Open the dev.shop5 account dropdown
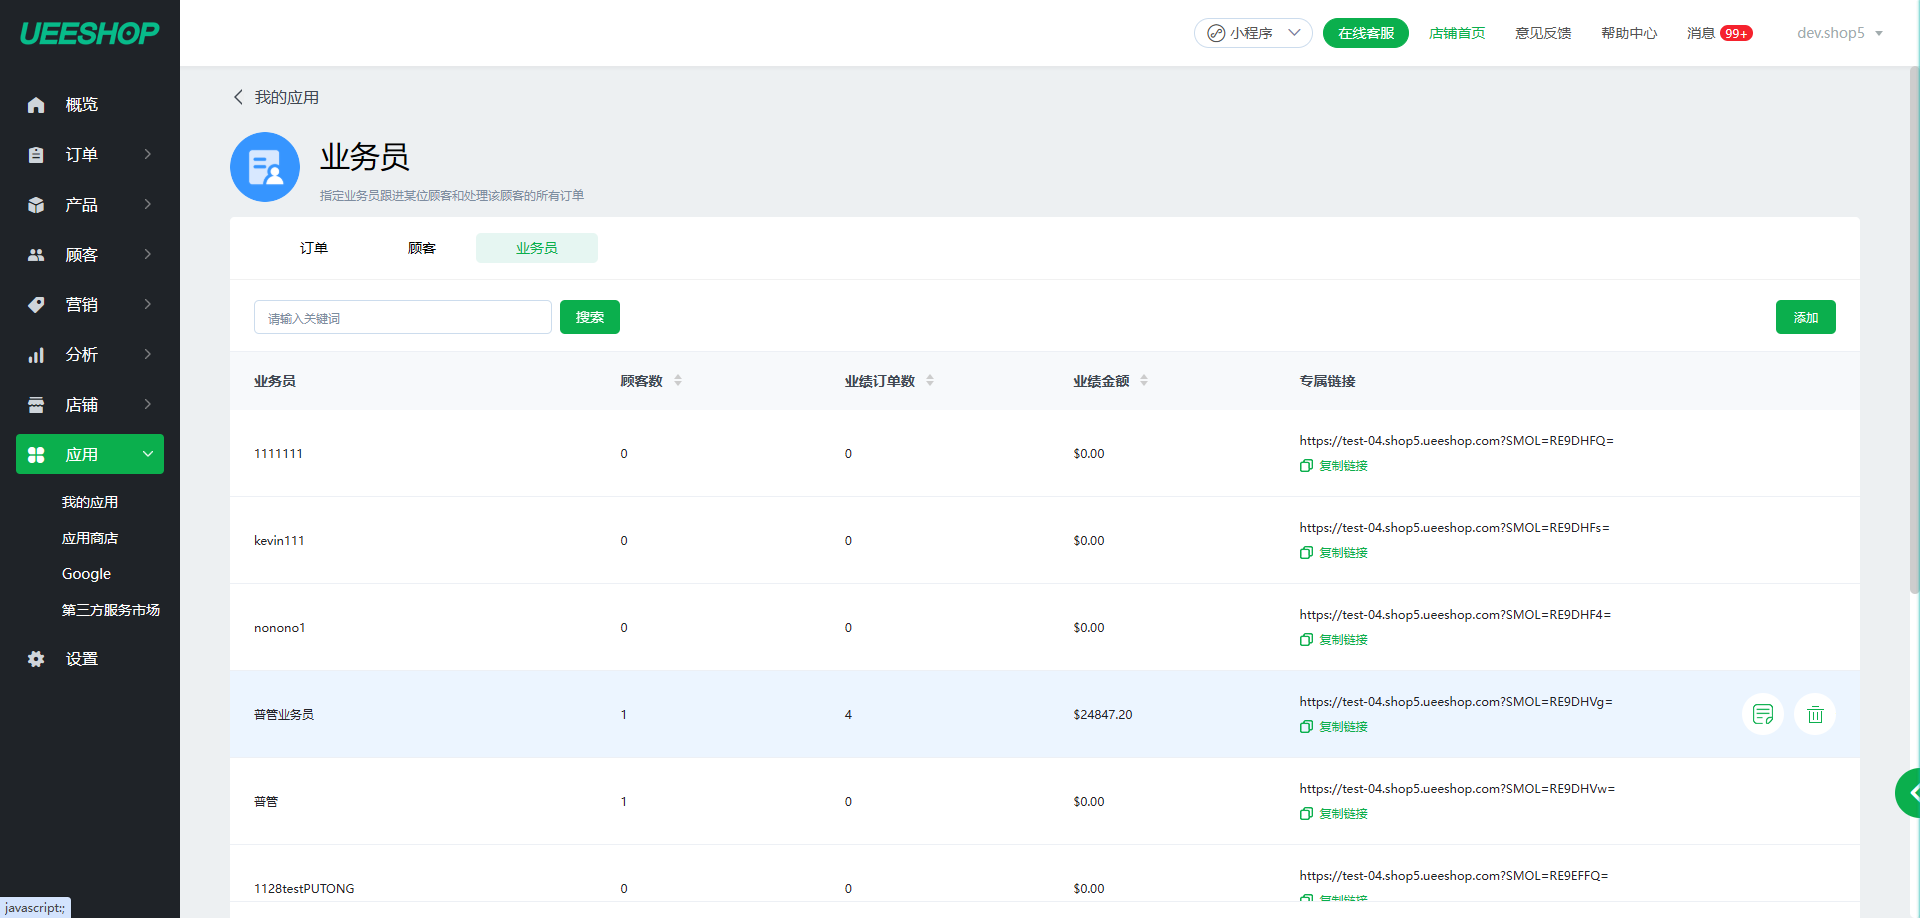 point(1839,33)
